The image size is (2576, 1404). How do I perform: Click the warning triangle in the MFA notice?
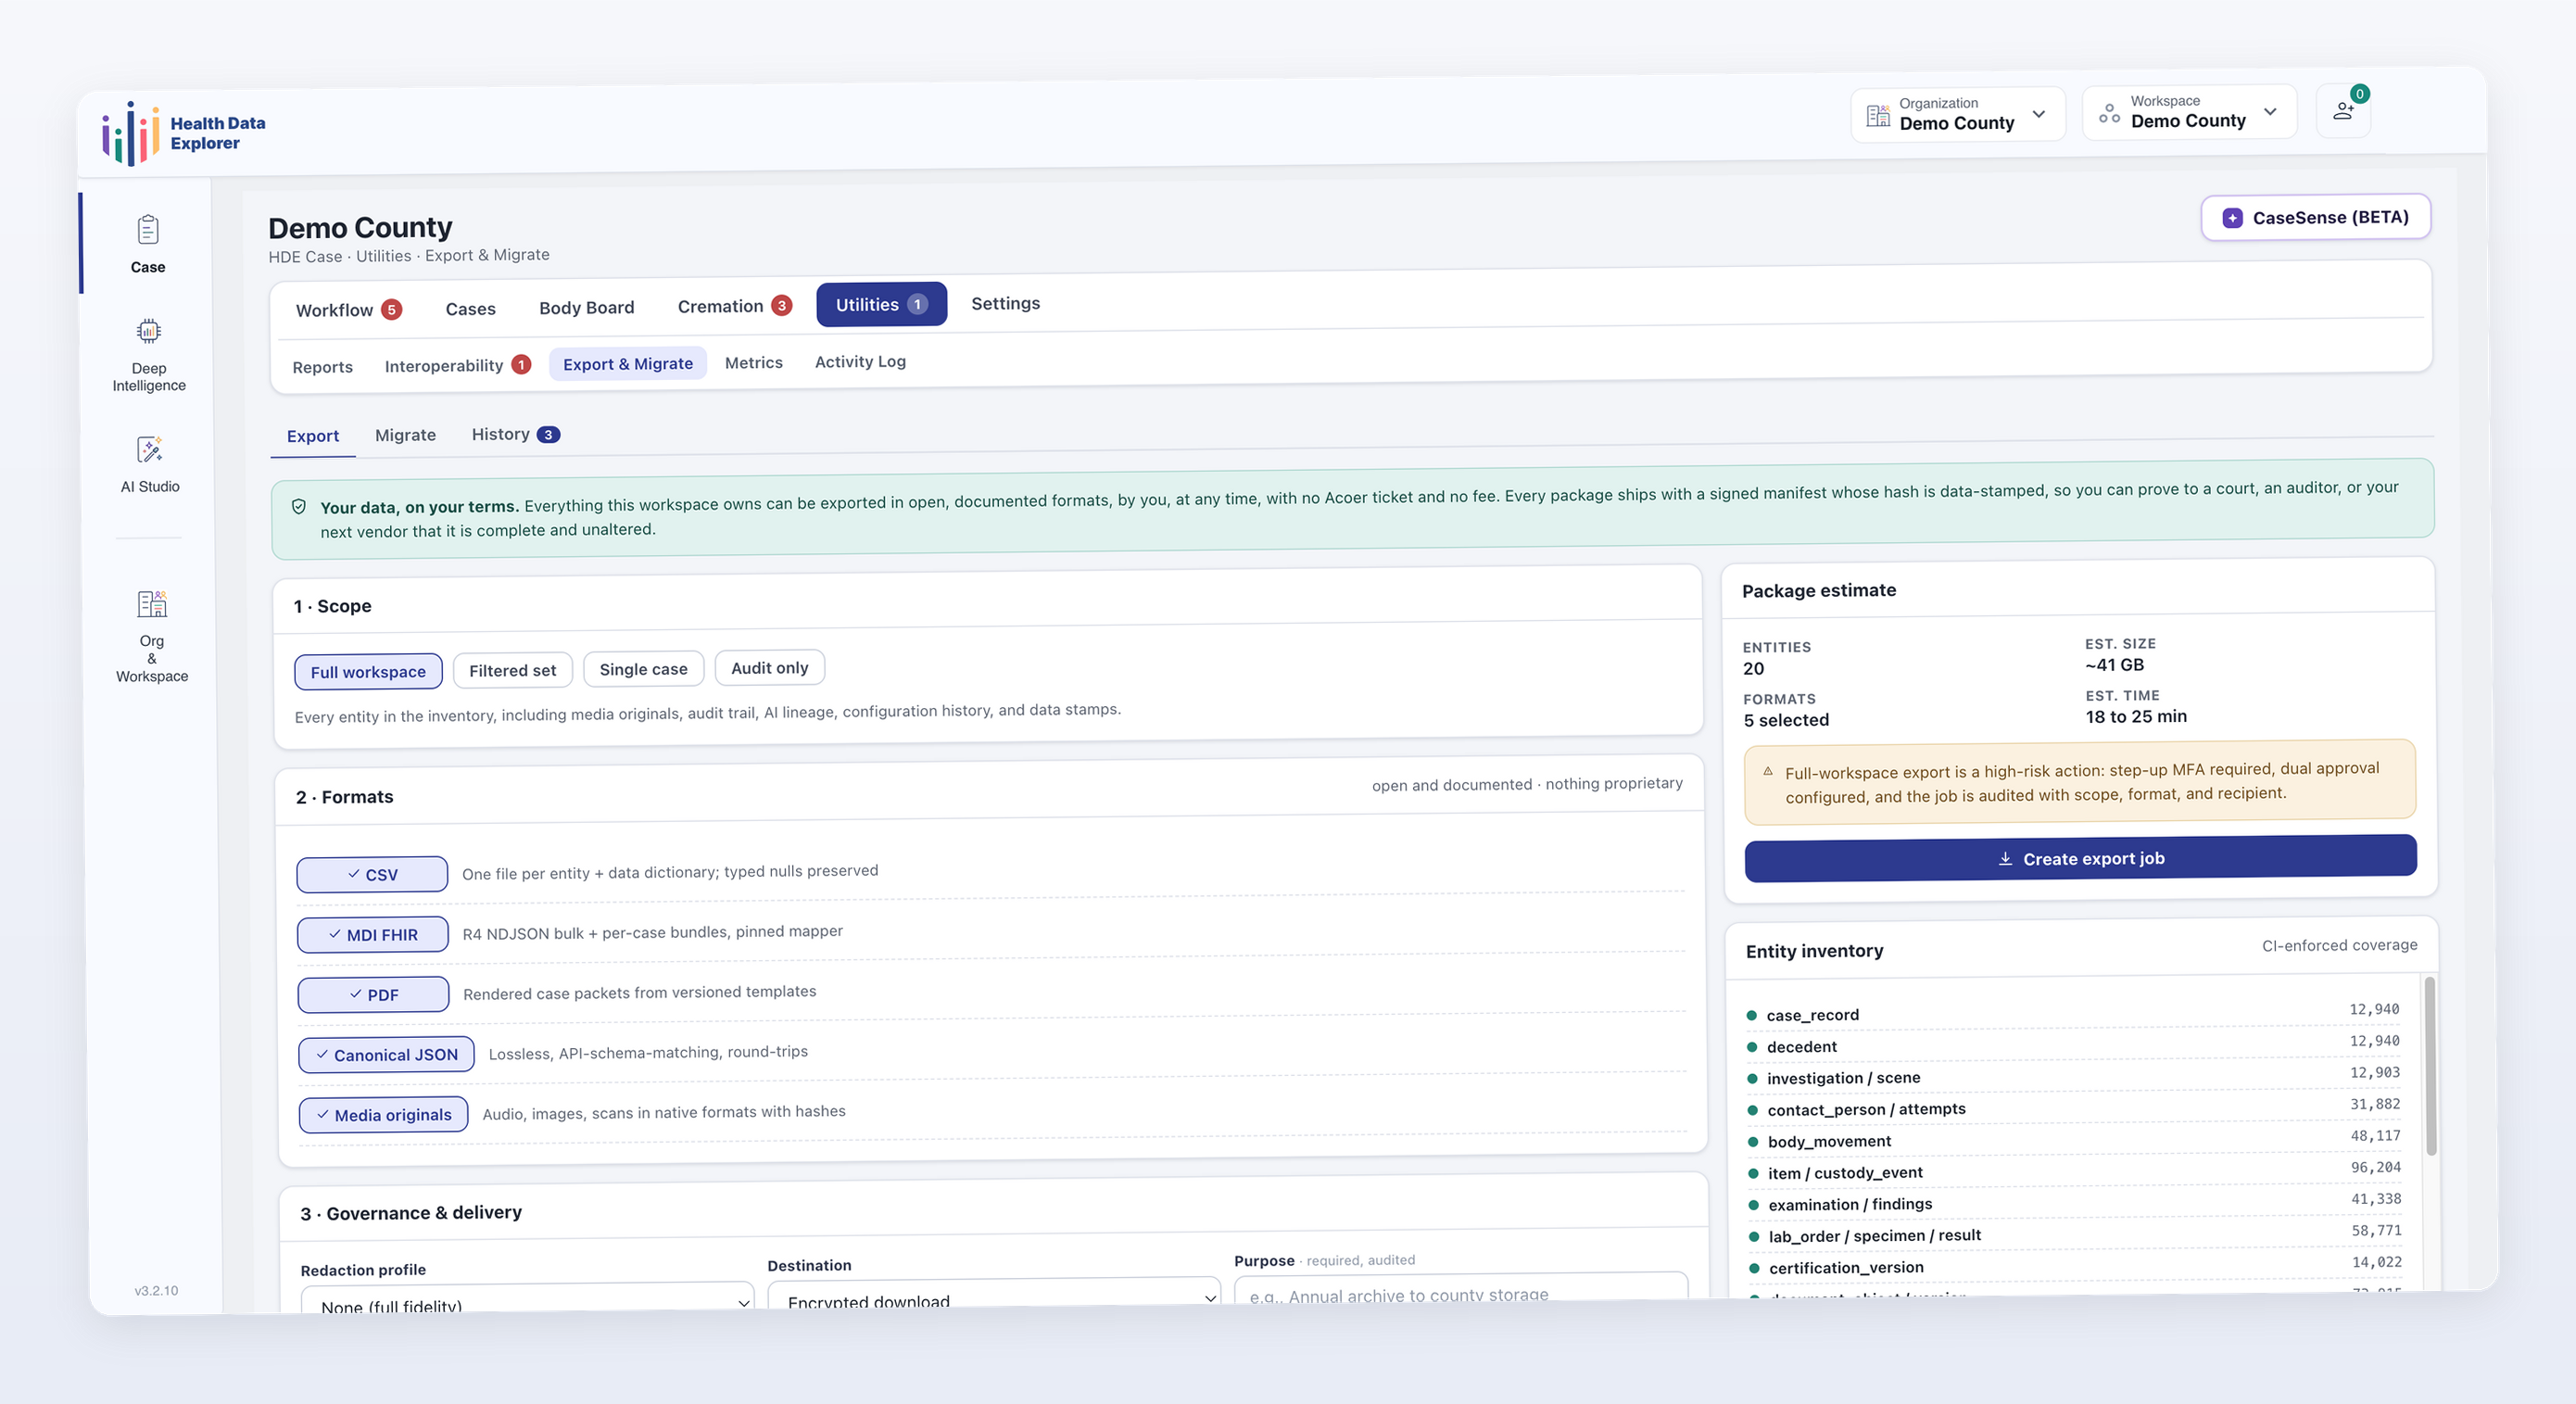(1768, 771)
